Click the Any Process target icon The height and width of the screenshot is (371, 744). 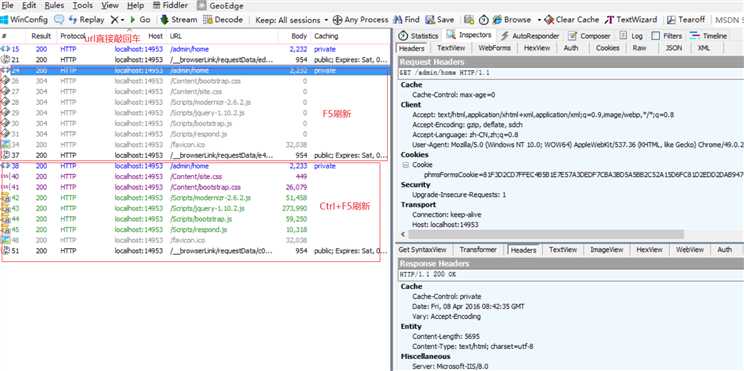point(337,19)
